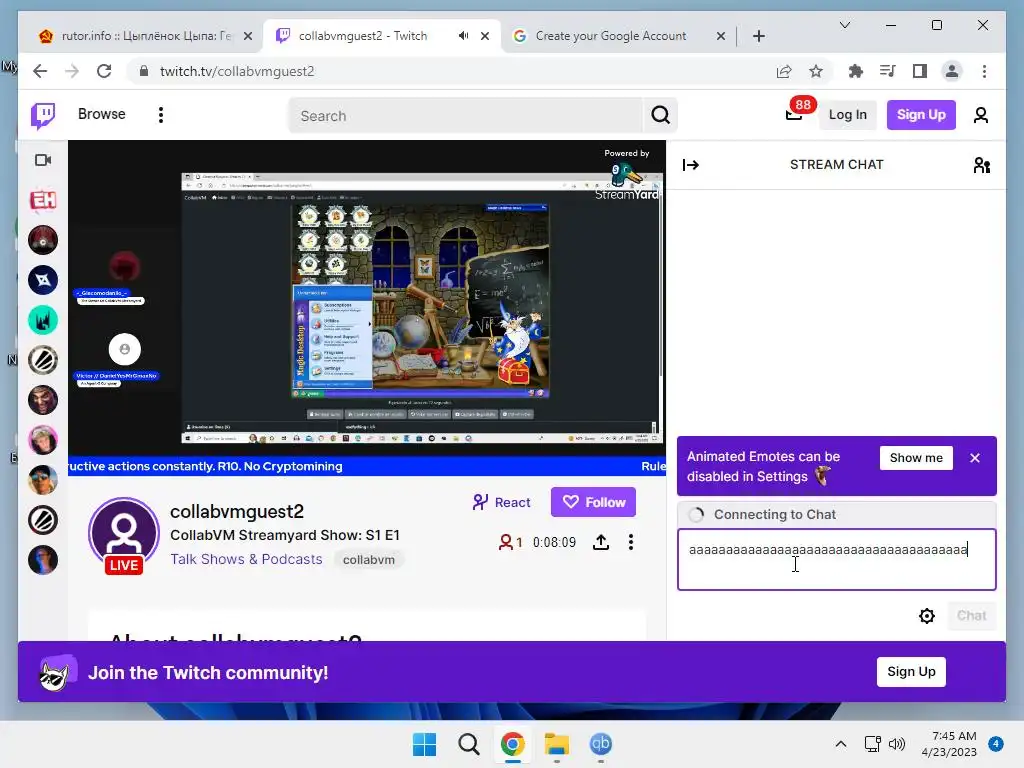Viewport: 1024px width, 768px height.
Task: Open the user profile icon in Twitch header
Action: (x=980, y=115)
